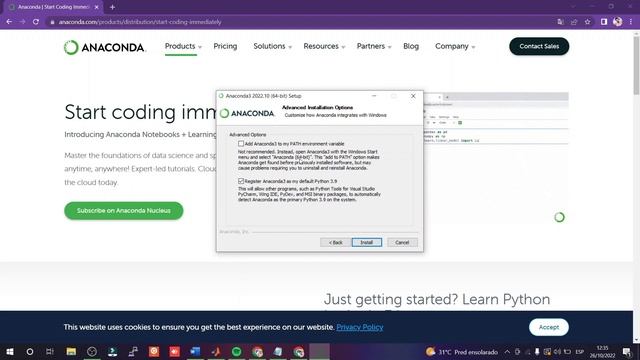Minimize the Anaconda3 Setup window
This screenshot has height=360, width=640.
374,96
